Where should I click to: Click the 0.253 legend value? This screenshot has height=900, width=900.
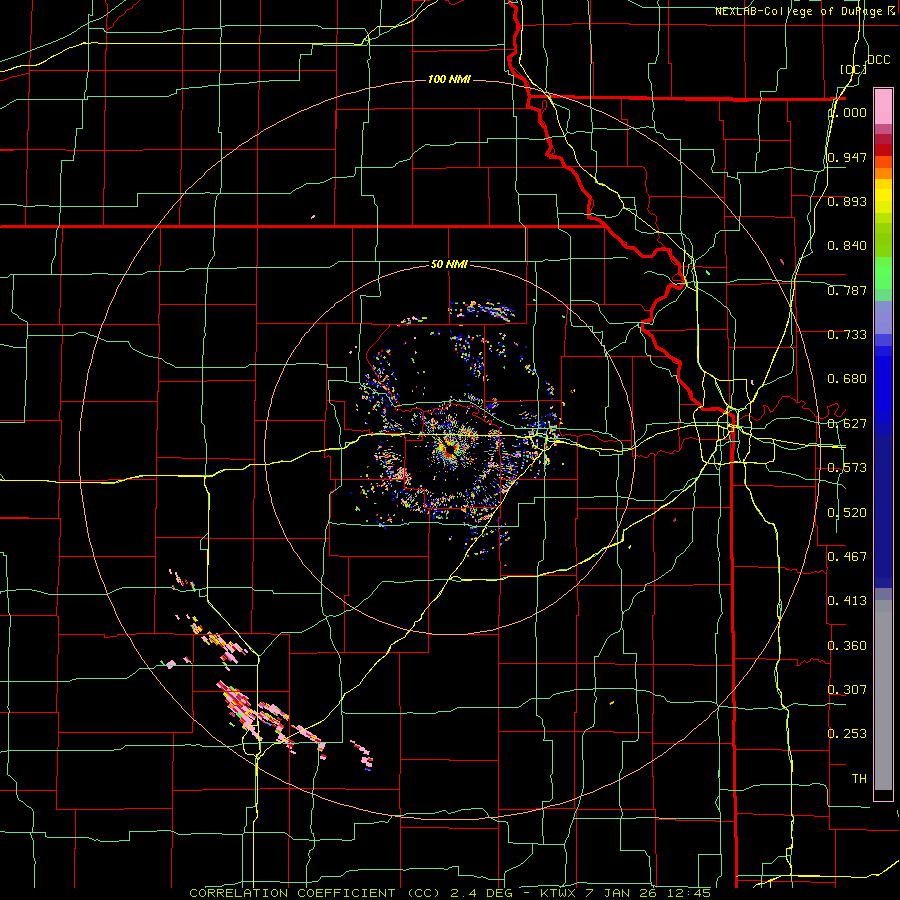click(847, 734)
